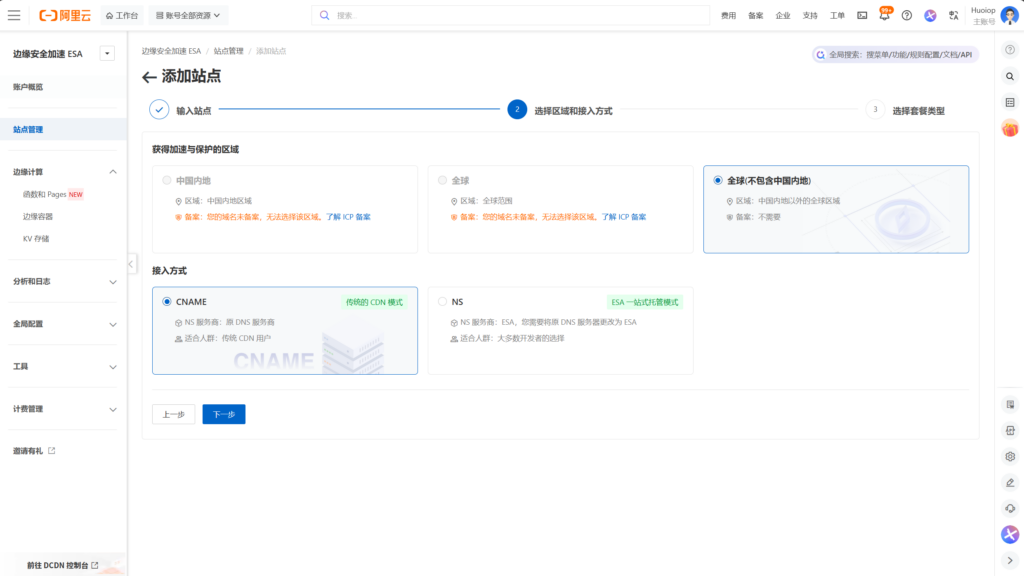This screenshot has width=1024, height=576.
Task: Open the 备案 top menu item
Action: pyautogui.click(x=755, y=16)
